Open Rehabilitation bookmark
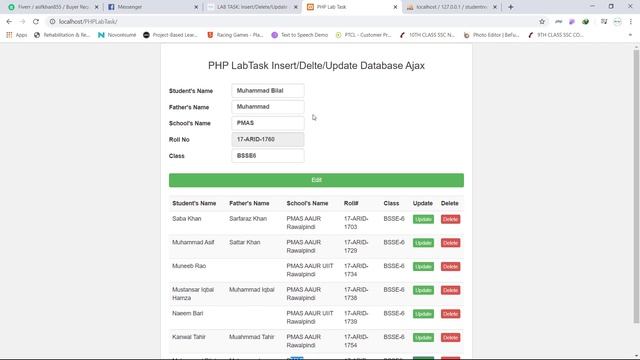Viewport: 640px width, 360px height. pyautogui.click(x=62, y=35)
